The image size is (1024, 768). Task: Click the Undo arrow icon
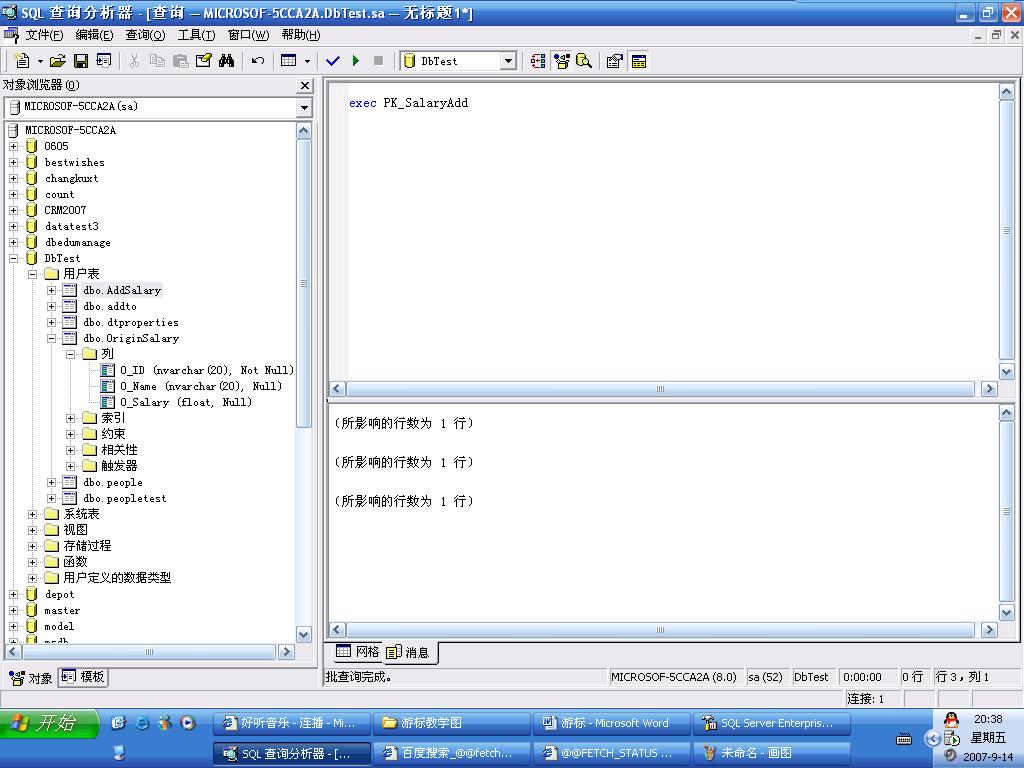click(x=258, y=61)
